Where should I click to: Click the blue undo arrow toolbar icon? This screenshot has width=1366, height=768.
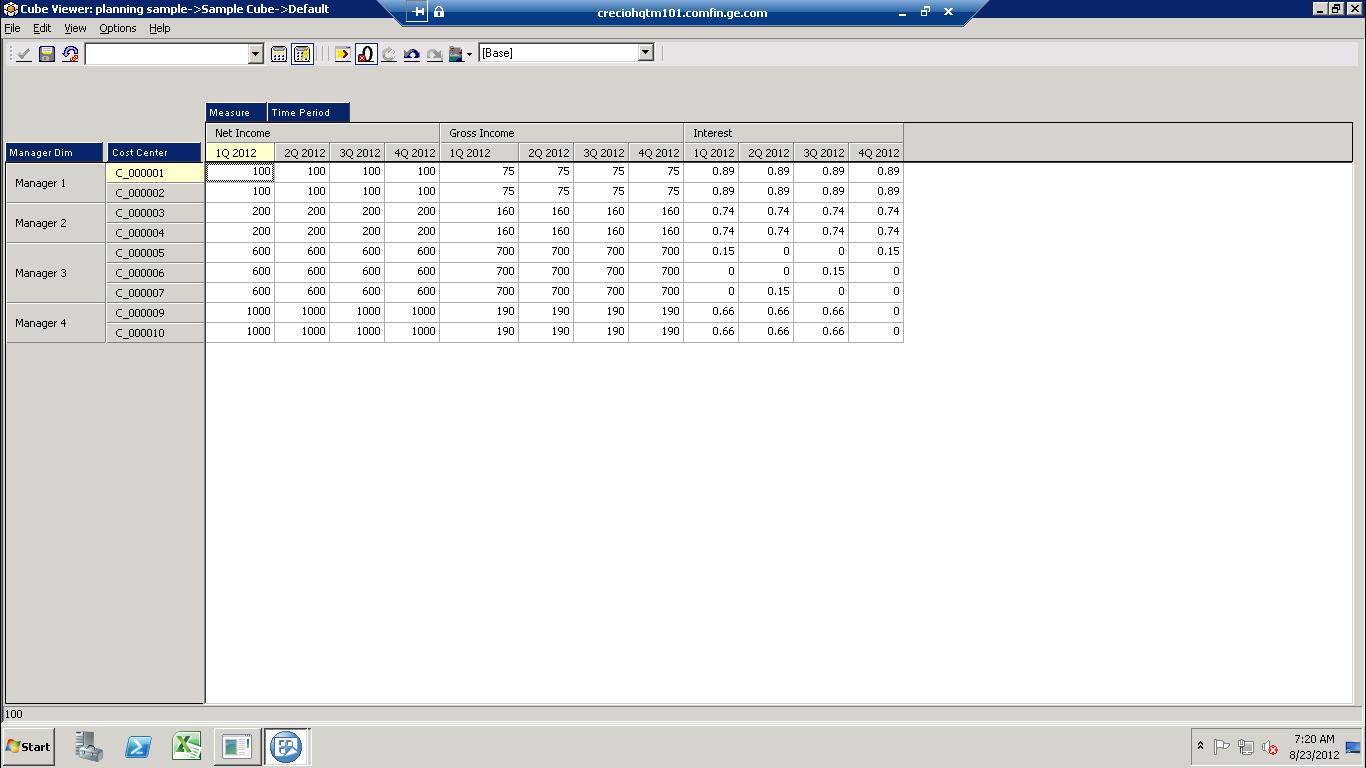(x=411, y=54)
